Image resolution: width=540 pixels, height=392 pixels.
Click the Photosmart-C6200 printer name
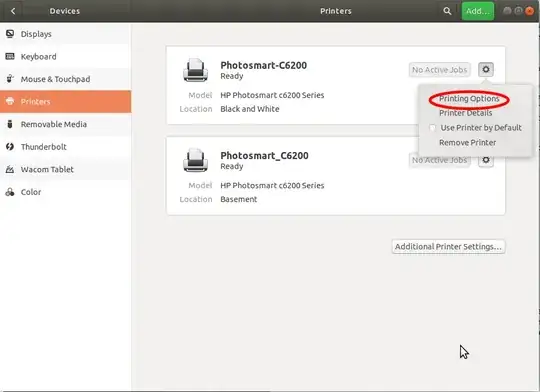pyautogui.click(x=263, y=65)
